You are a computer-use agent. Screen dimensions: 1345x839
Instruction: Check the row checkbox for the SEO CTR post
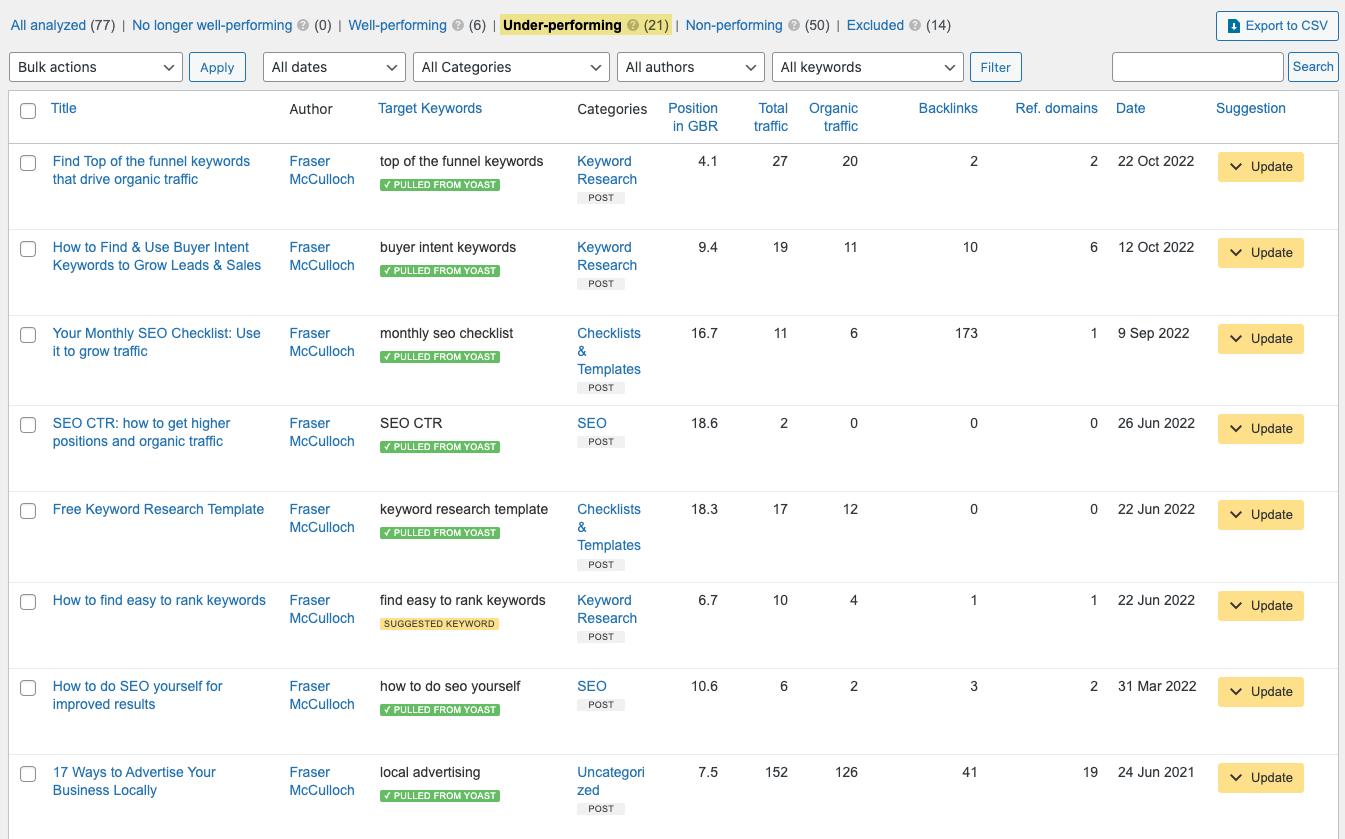(28, 424)
